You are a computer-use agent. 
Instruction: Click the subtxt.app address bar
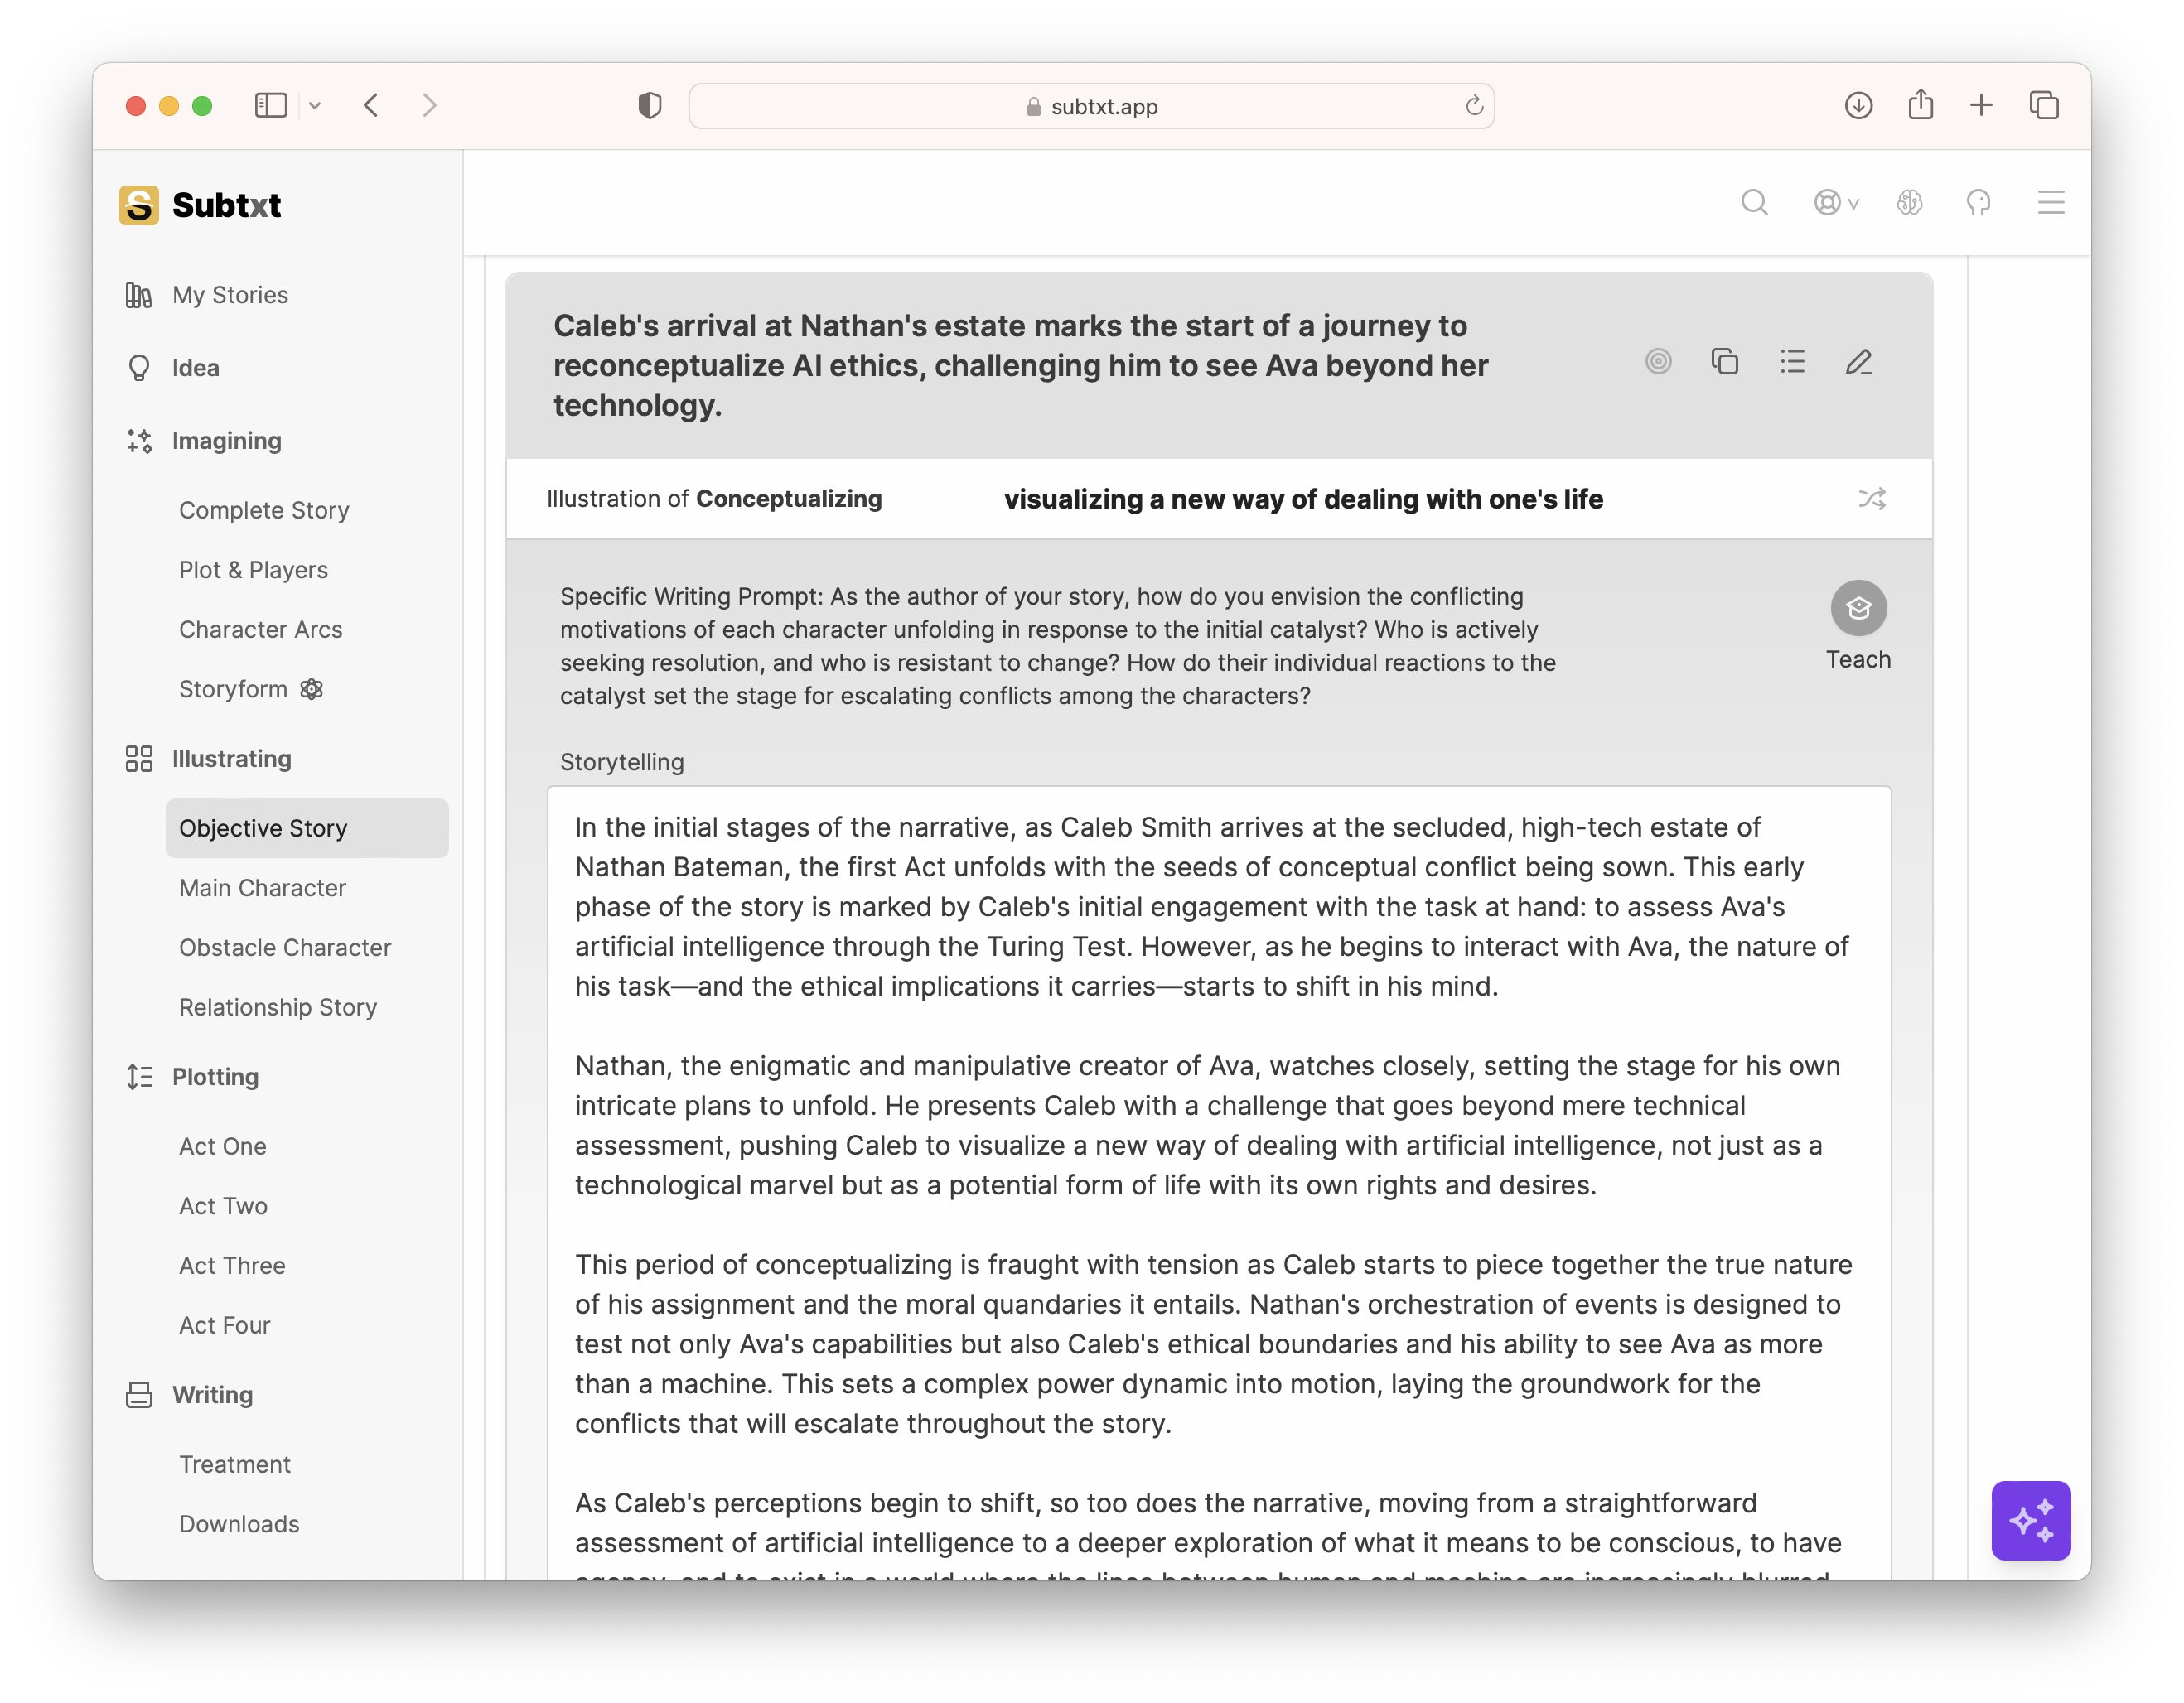coord(1091,106)
